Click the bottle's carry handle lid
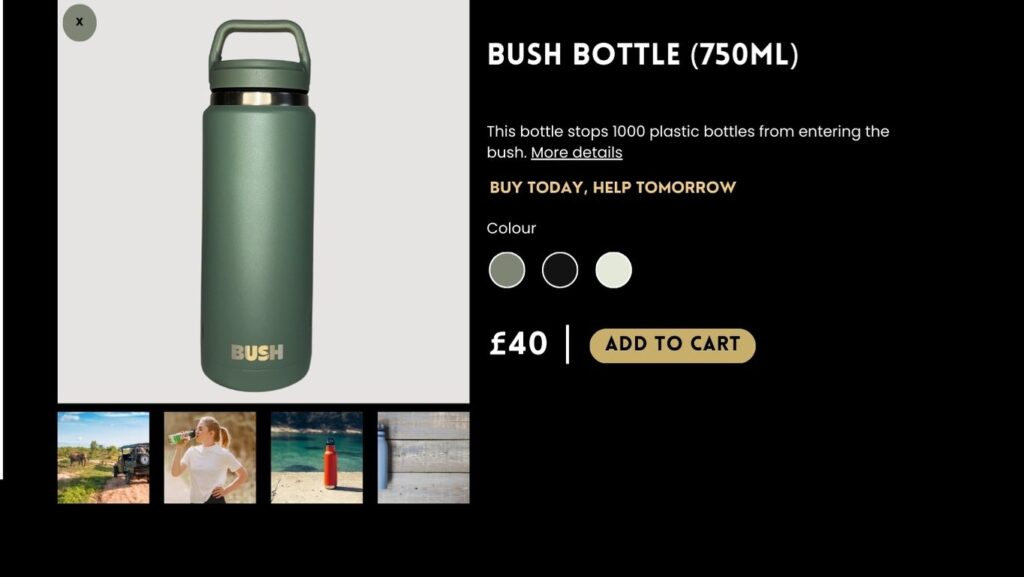 coord(259,55)
